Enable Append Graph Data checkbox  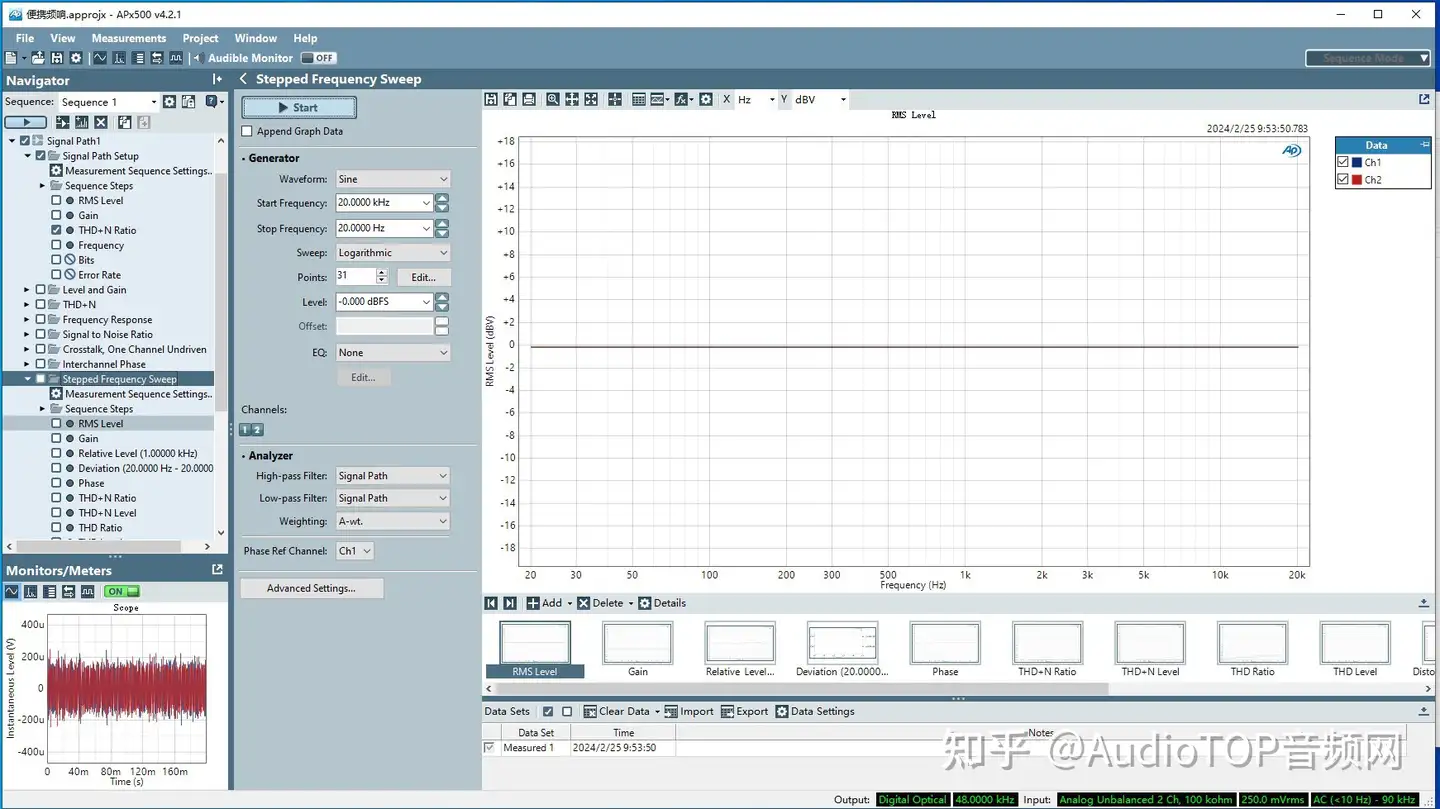(x=247, y=131)
